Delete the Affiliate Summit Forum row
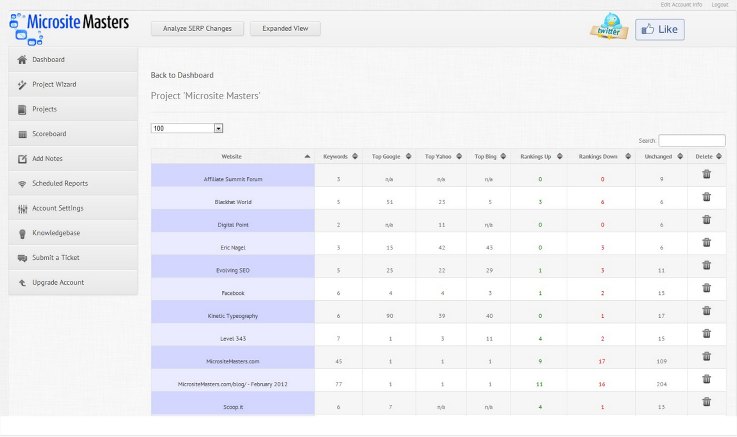Image resolution: width=737 pixels, height=437 pixels. pos(706,174)
